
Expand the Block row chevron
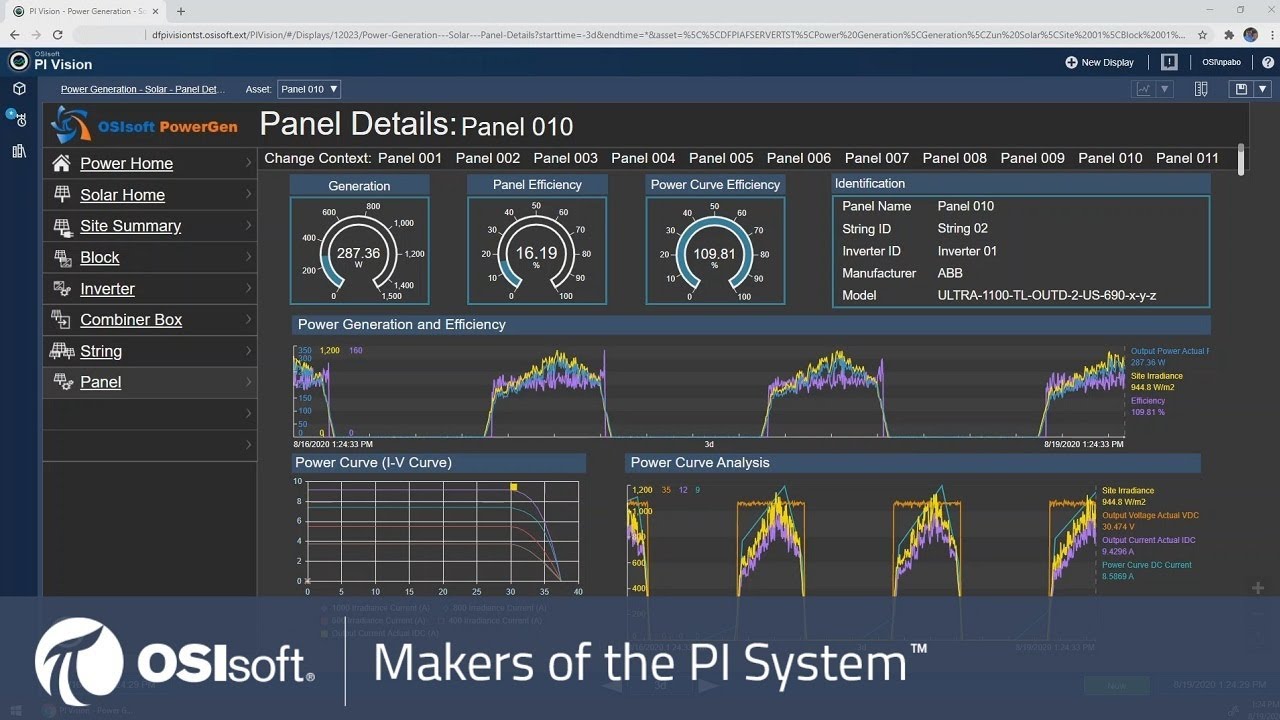click(x=248, y=257)
